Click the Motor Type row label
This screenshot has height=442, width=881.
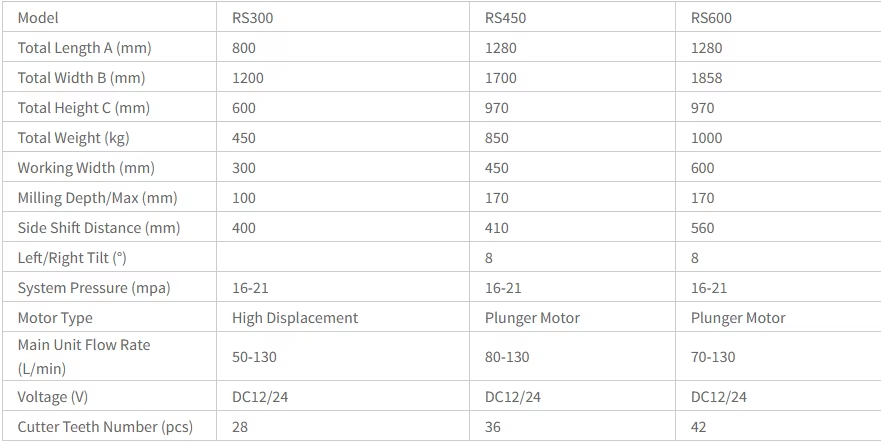click(55, 318)
